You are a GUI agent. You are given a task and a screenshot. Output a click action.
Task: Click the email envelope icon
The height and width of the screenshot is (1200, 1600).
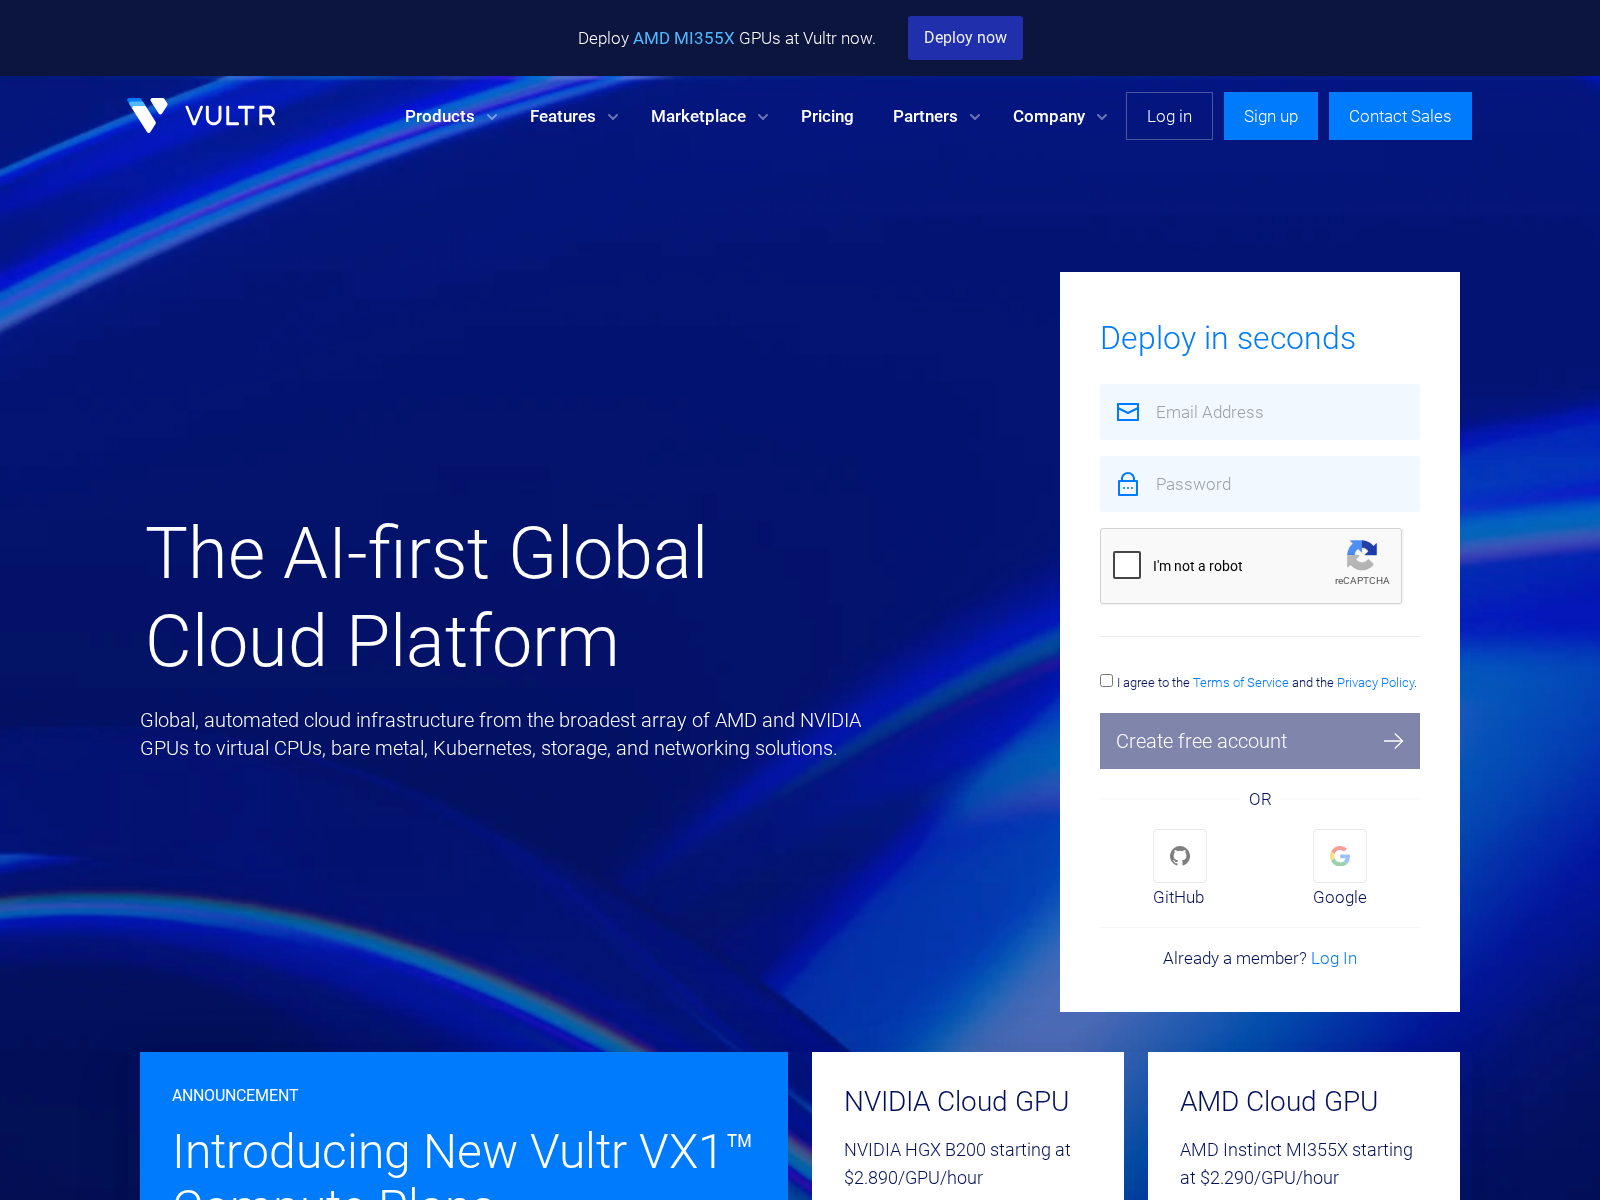1128,411
